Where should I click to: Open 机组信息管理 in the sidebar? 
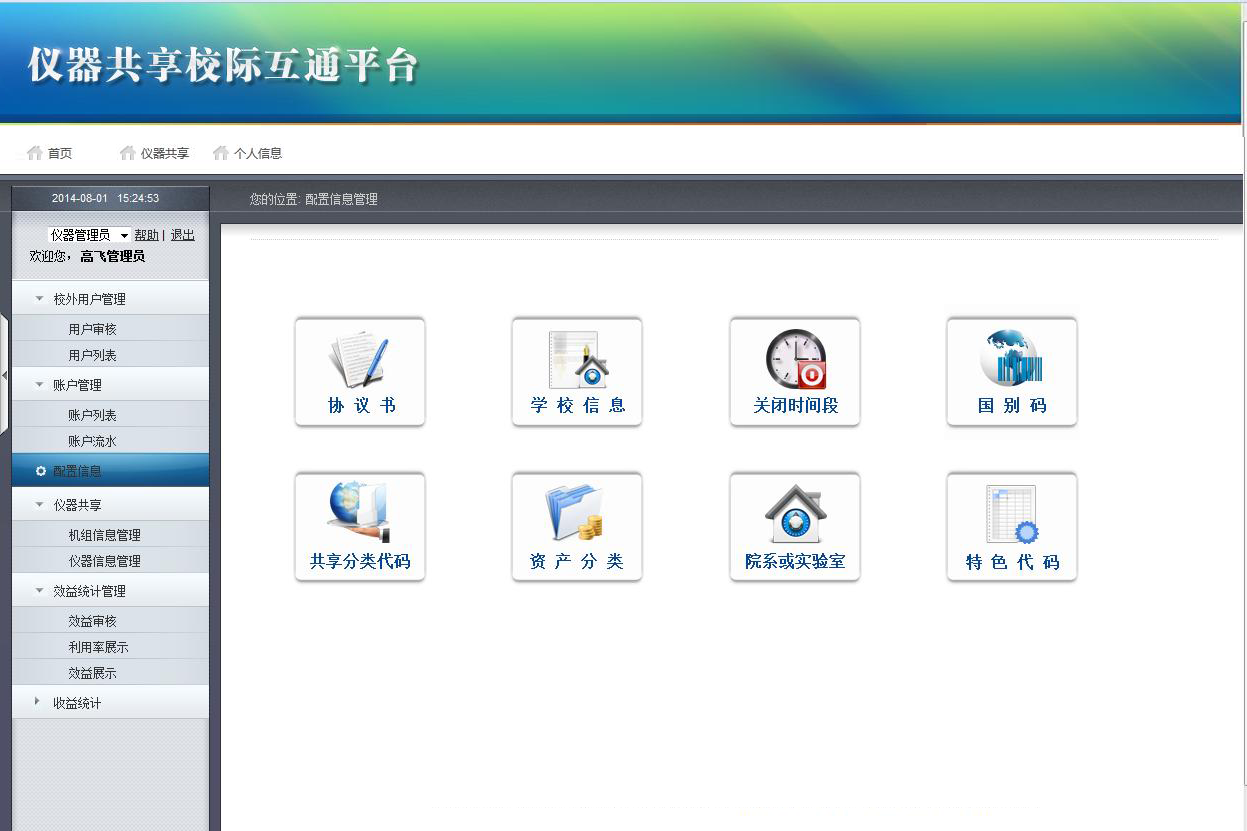click(x=104, y=535)
